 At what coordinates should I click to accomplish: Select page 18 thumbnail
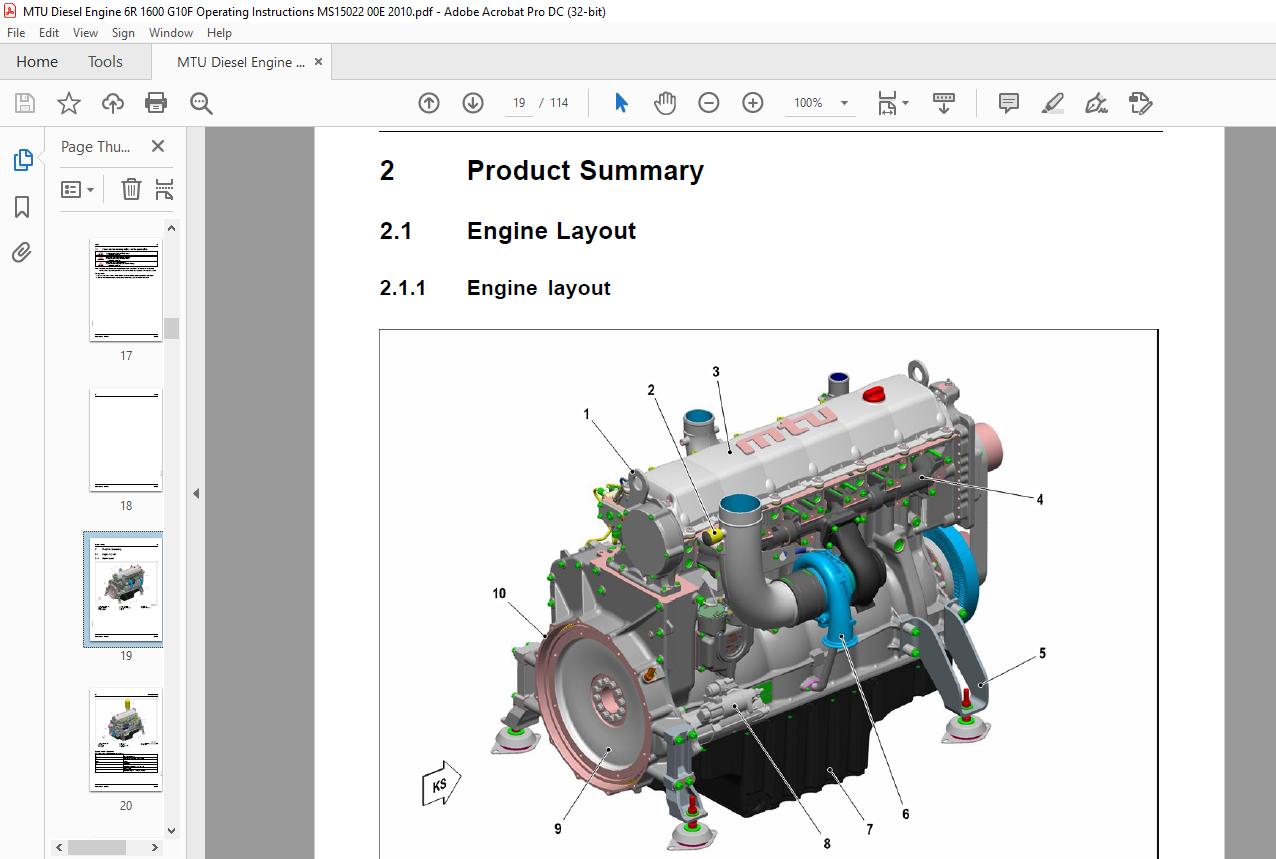coord(126,440)
